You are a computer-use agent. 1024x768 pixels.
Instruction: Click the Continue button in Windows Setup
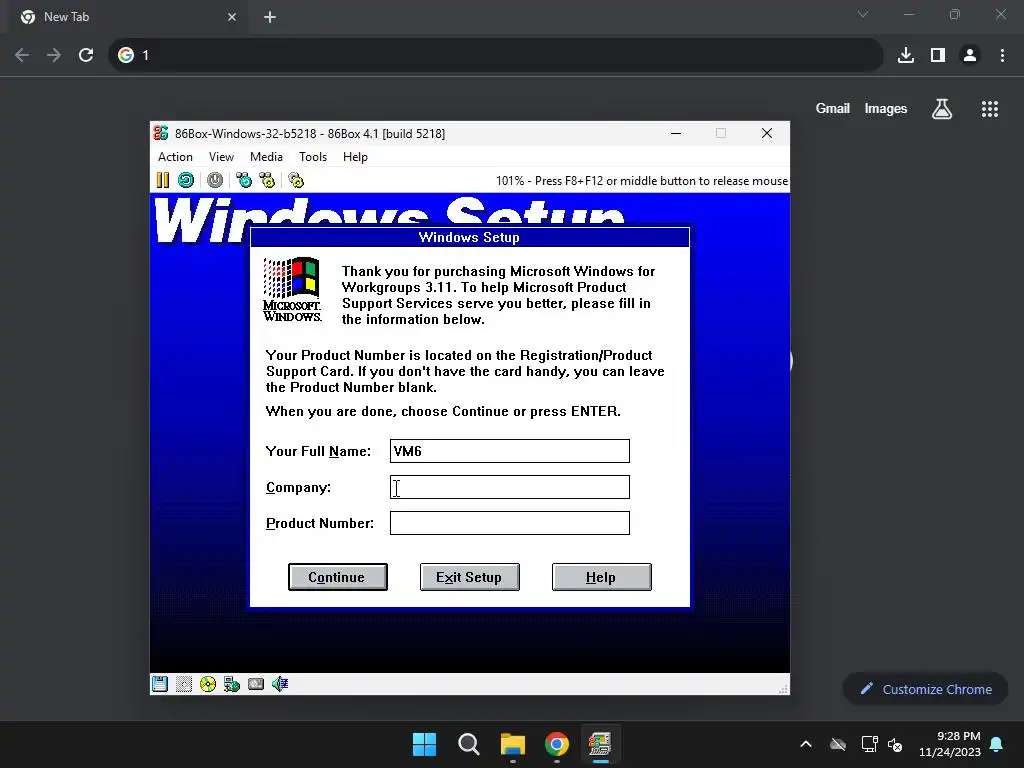click(338, 577)
